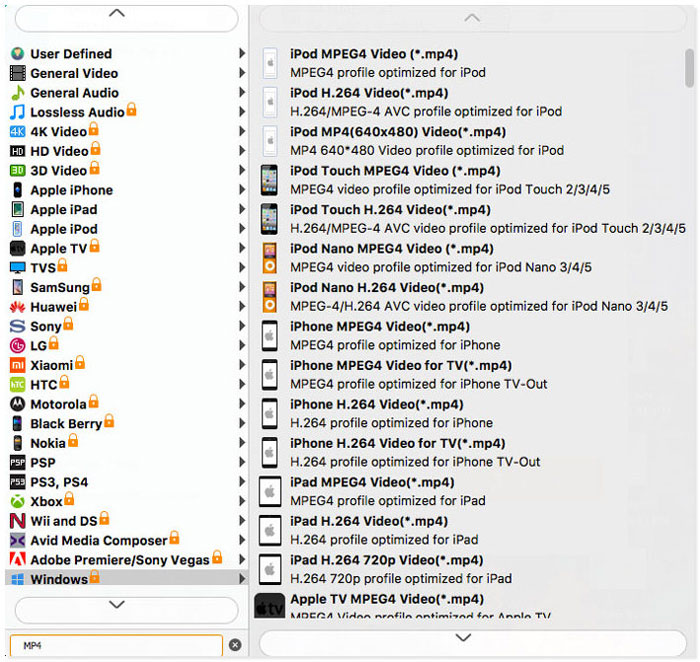Expand the General Video submenu arrow
Image resolution: width=700 pixels, height=662 pixels.
[x=242, y=73]
